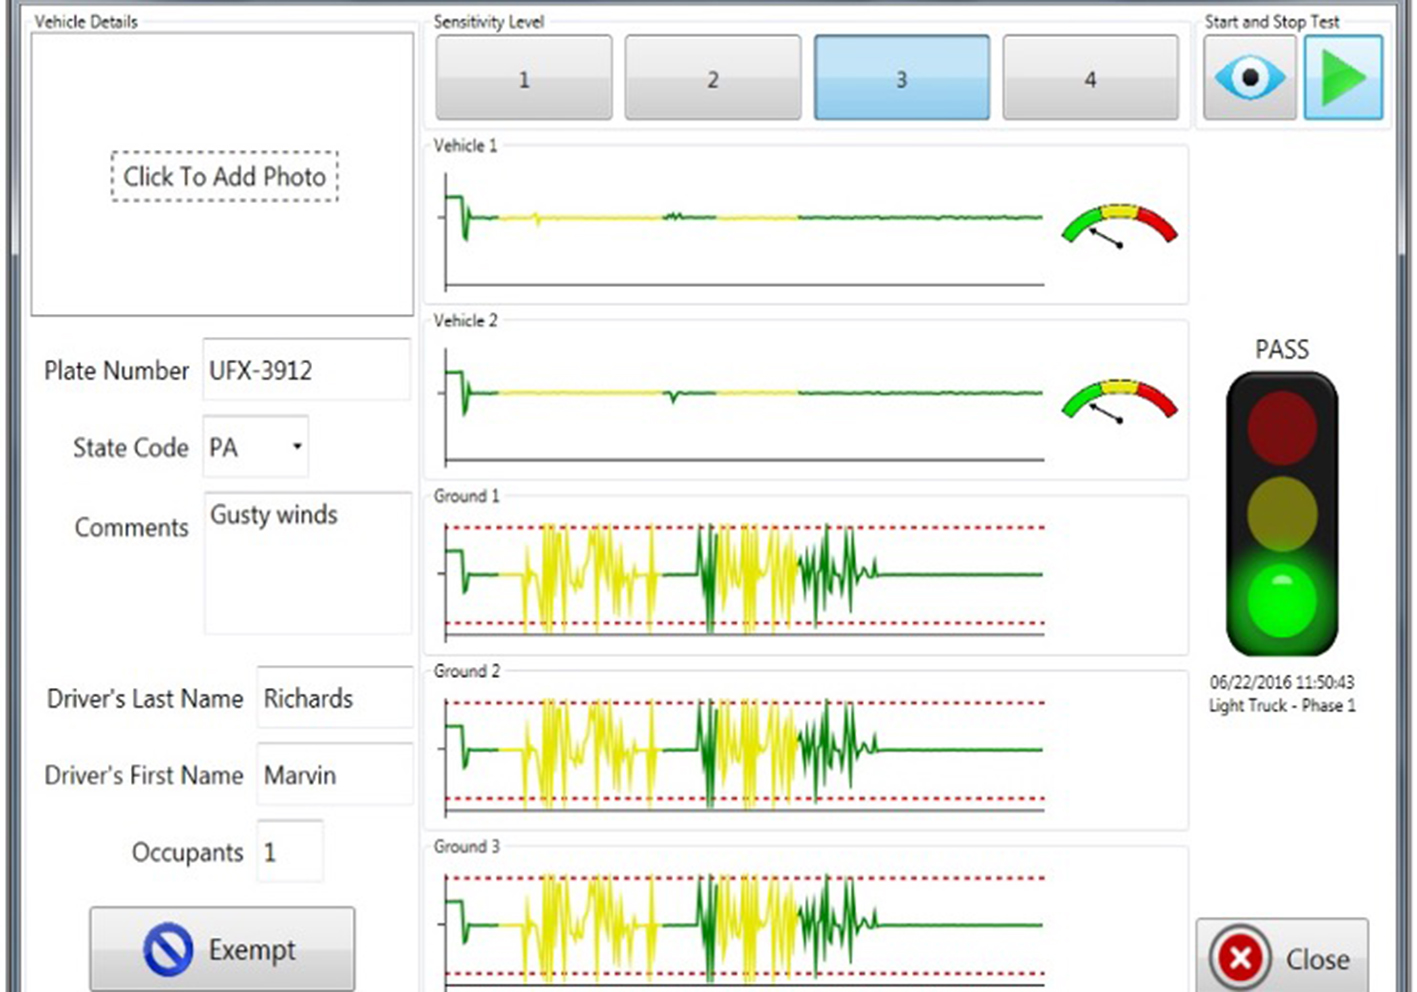
Task: Click the eye icon view button
Action: 1249,78
